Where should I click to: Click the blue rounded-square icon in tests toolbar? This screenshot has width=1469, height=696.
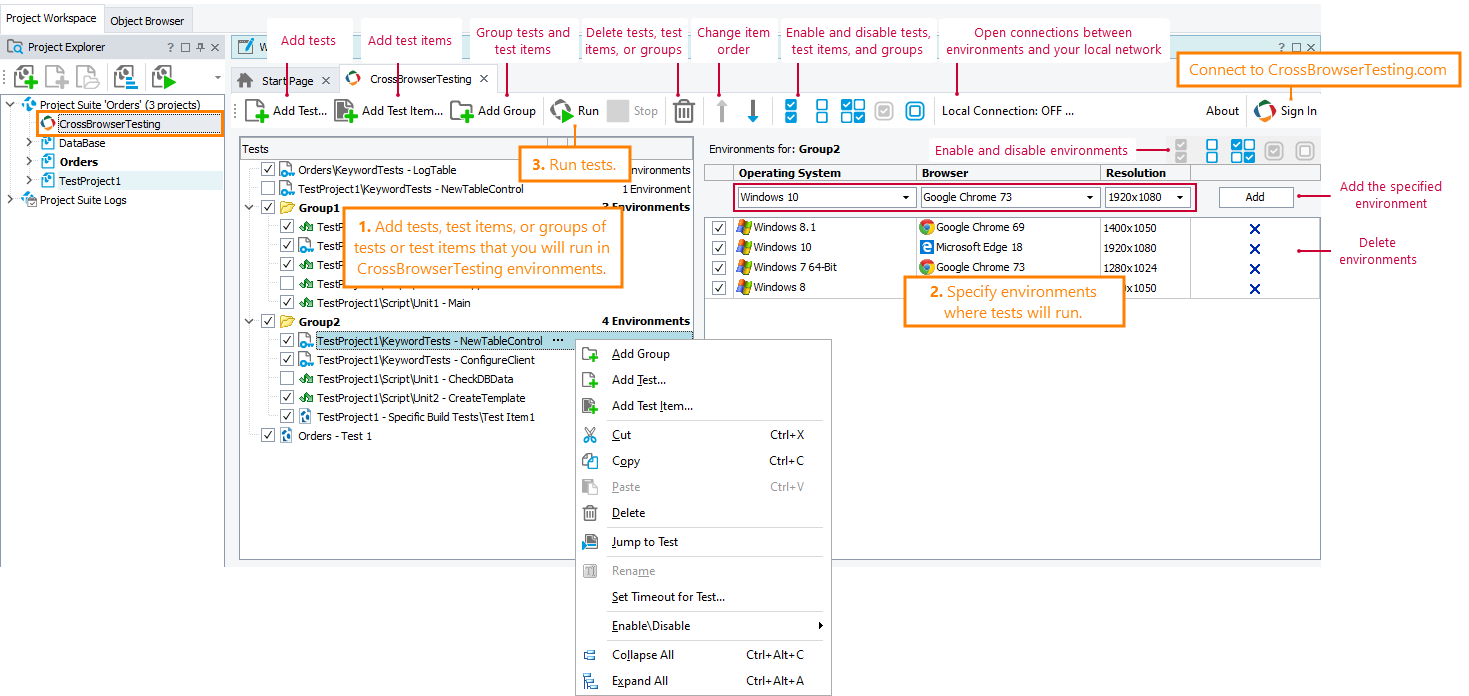coord(915,111)
